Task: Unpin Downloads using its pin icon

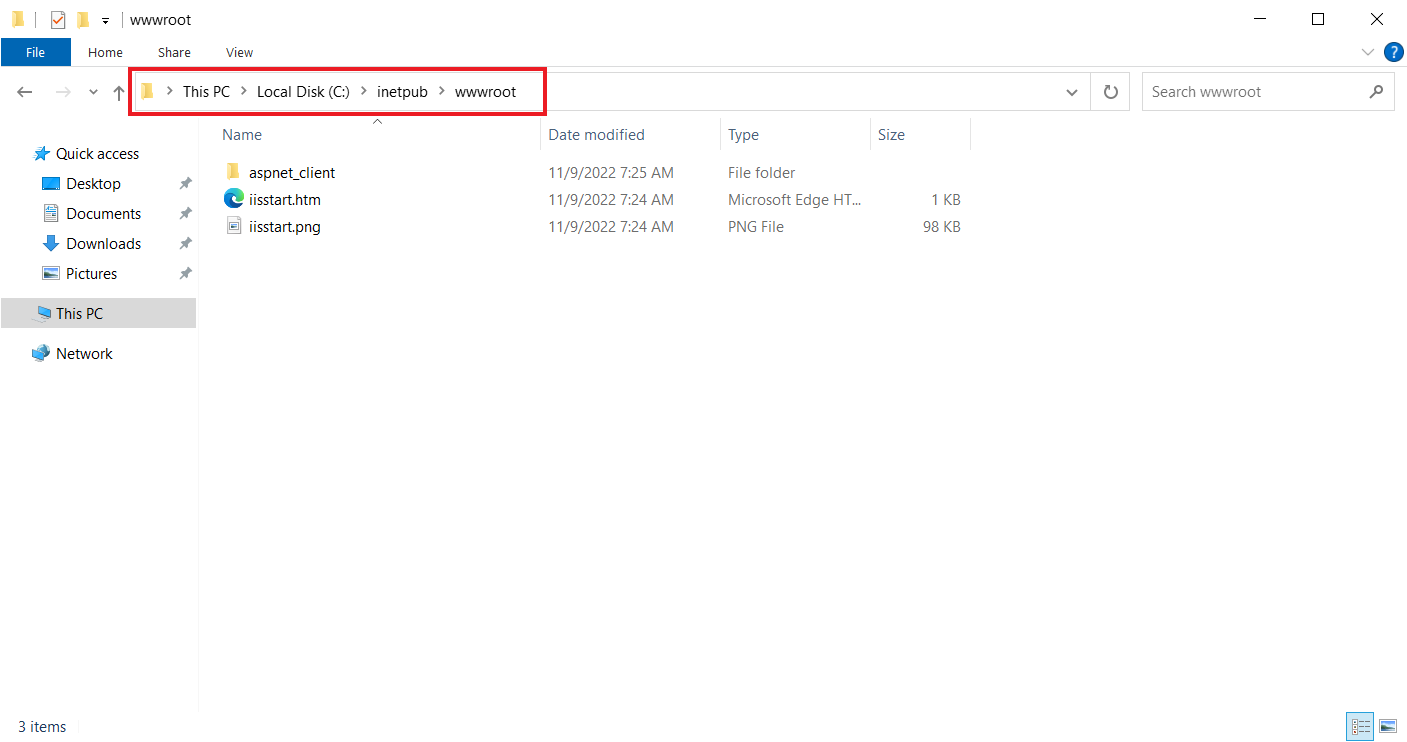Action: click(x=185, y=244)
